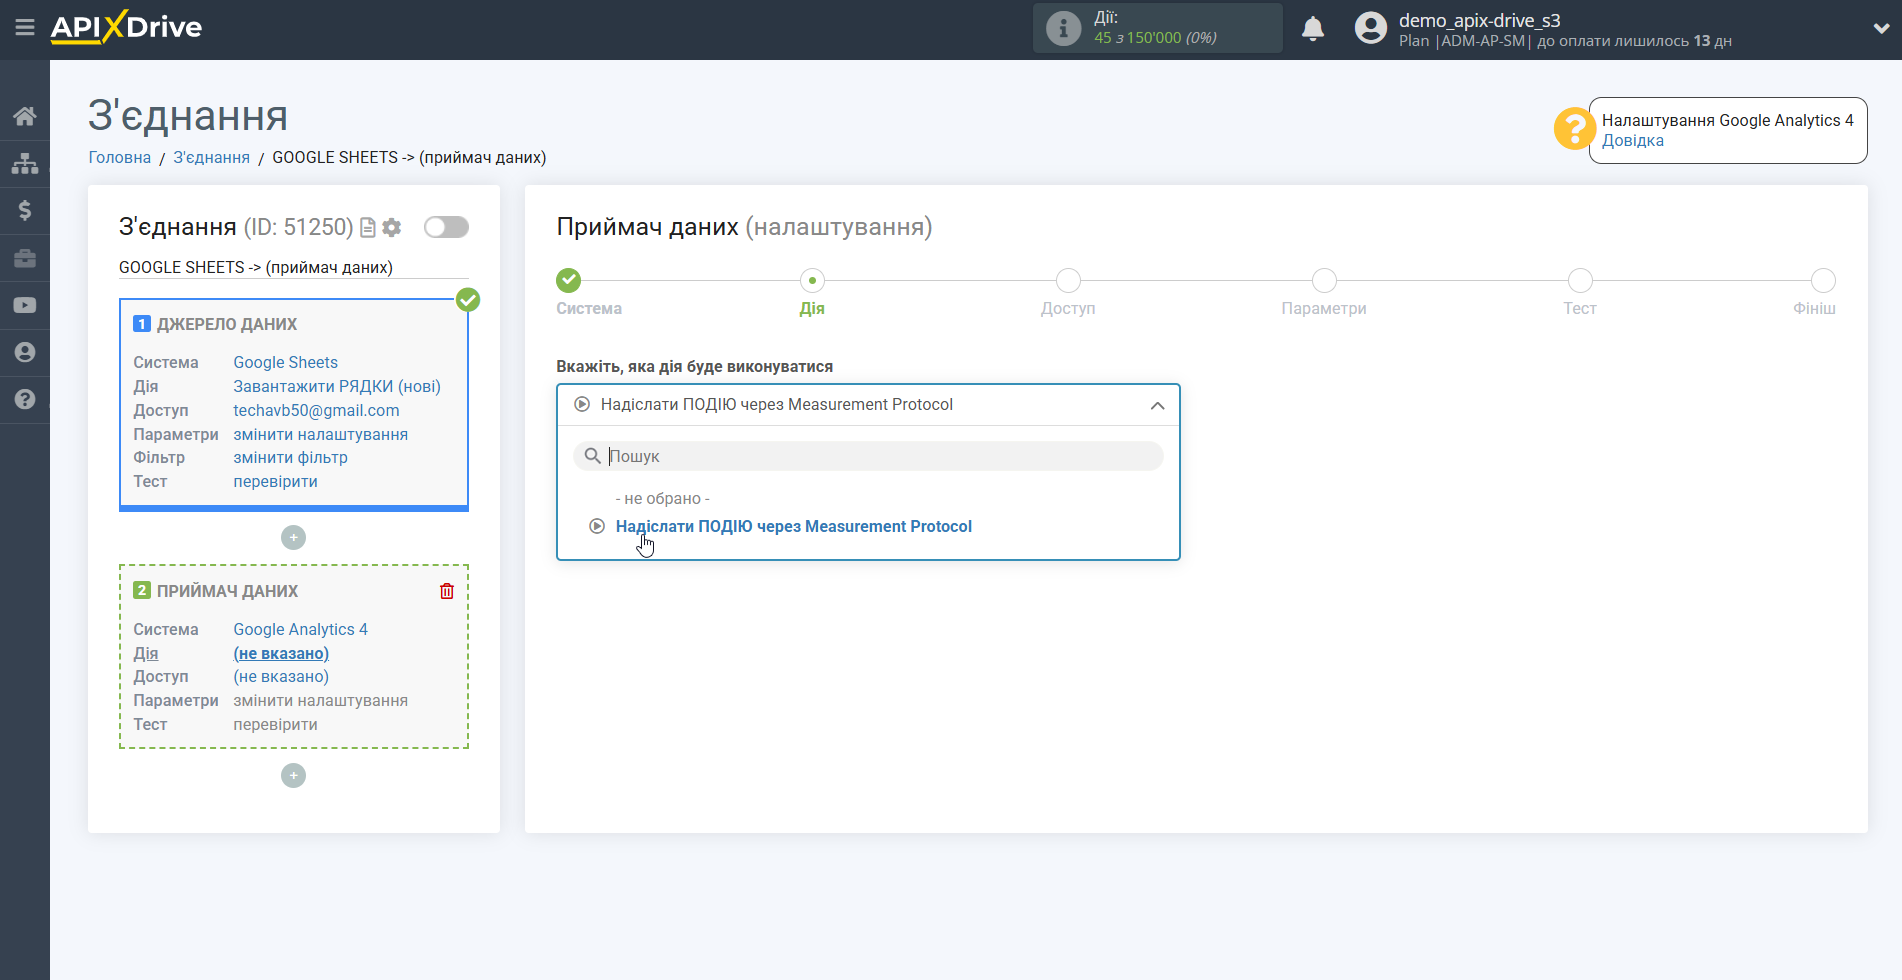Viewport: 1902px width, 980px height.
Task: Click the actions info icon
Action: (x=1063, y=28)
